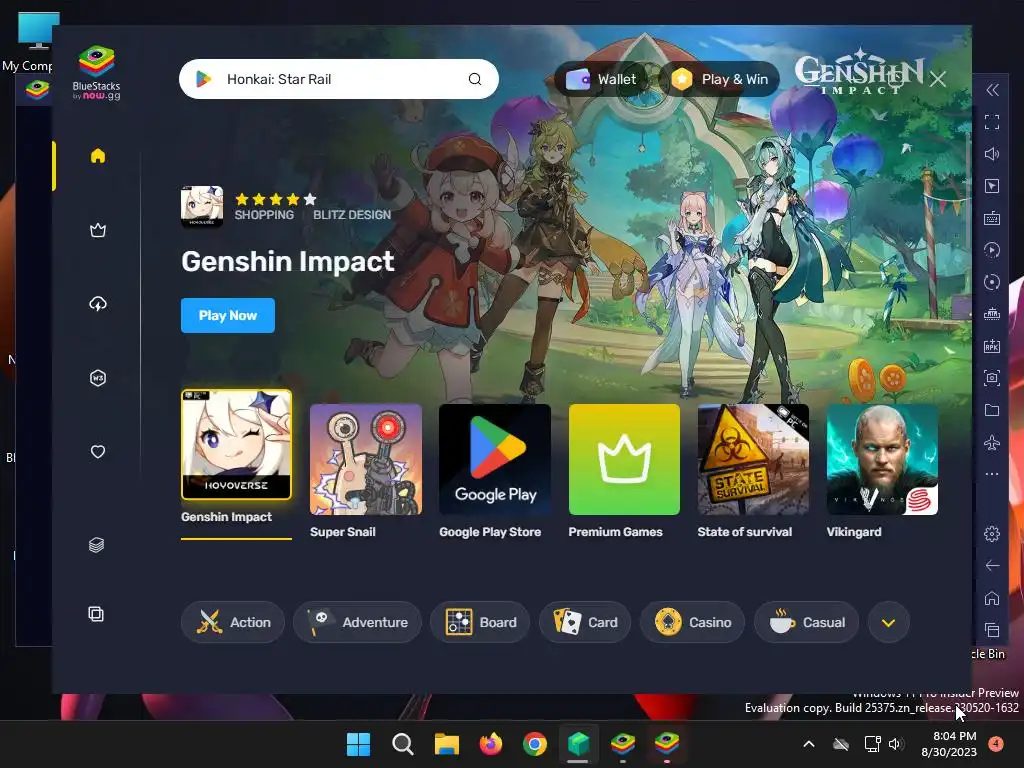Open the Premium Games tile
The image size is (1024, 768).
(624, 460)
